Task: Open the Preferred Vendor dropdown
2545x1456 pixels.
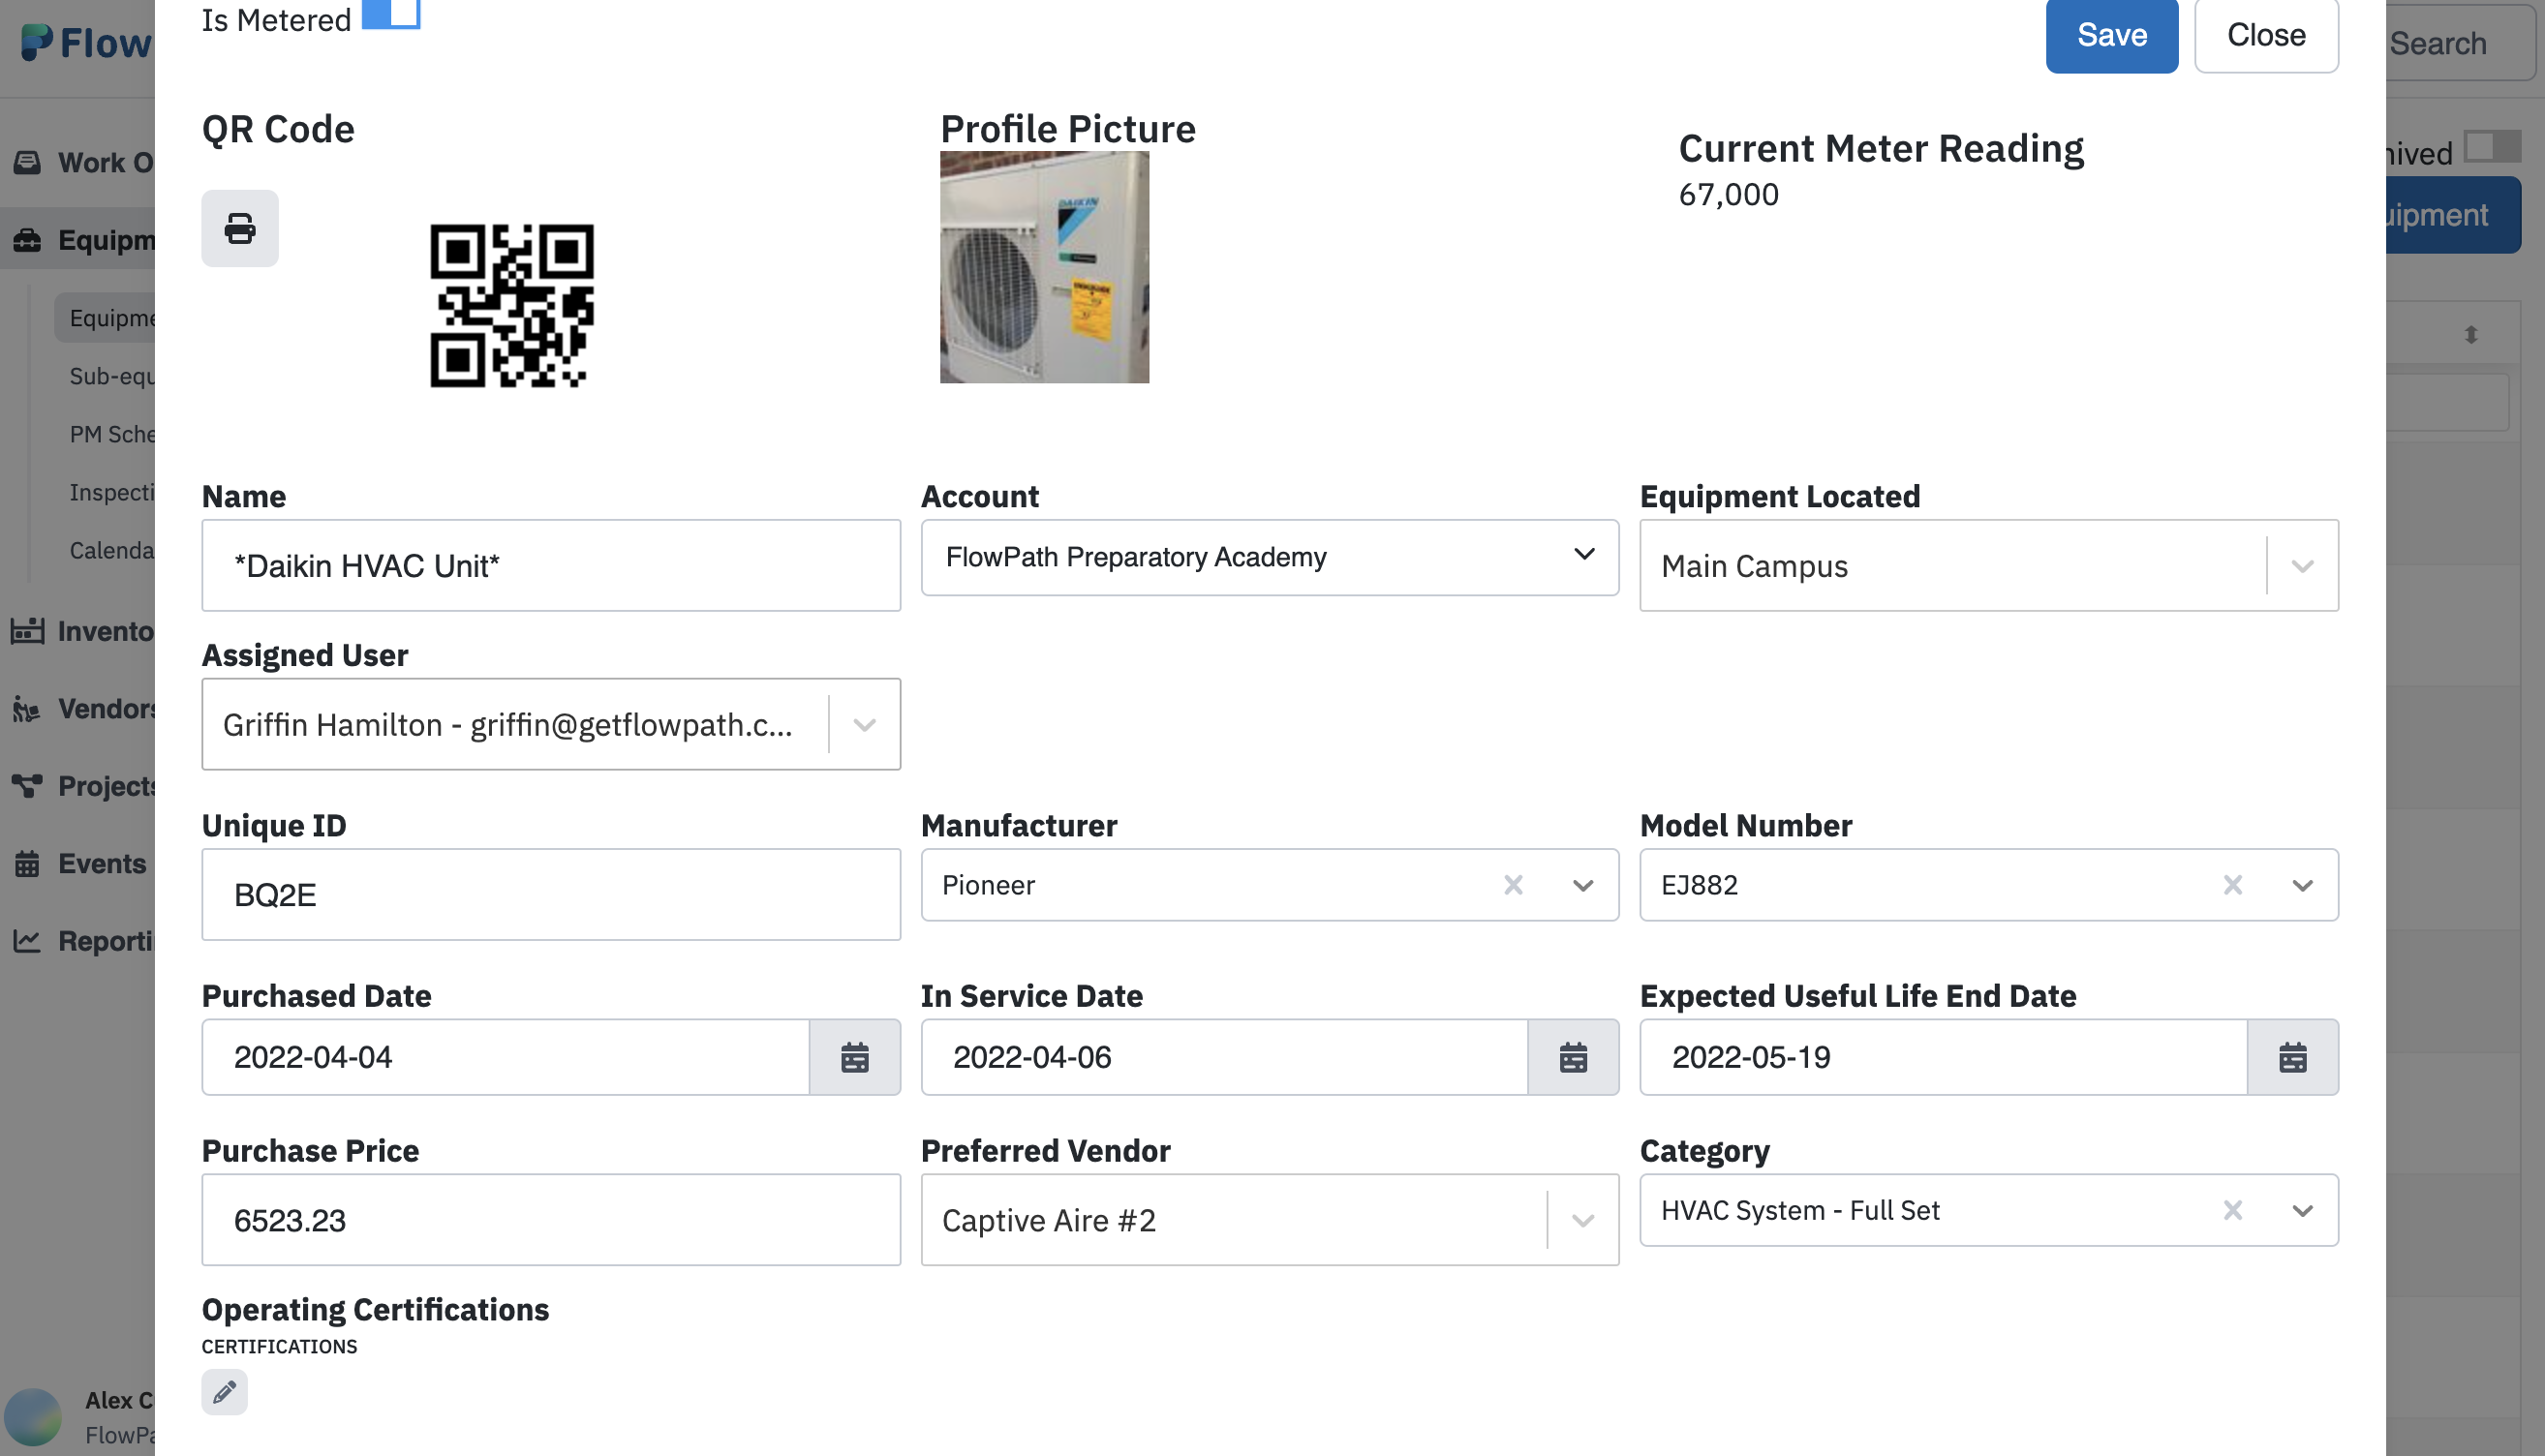Action: tap(1582, 1219)
